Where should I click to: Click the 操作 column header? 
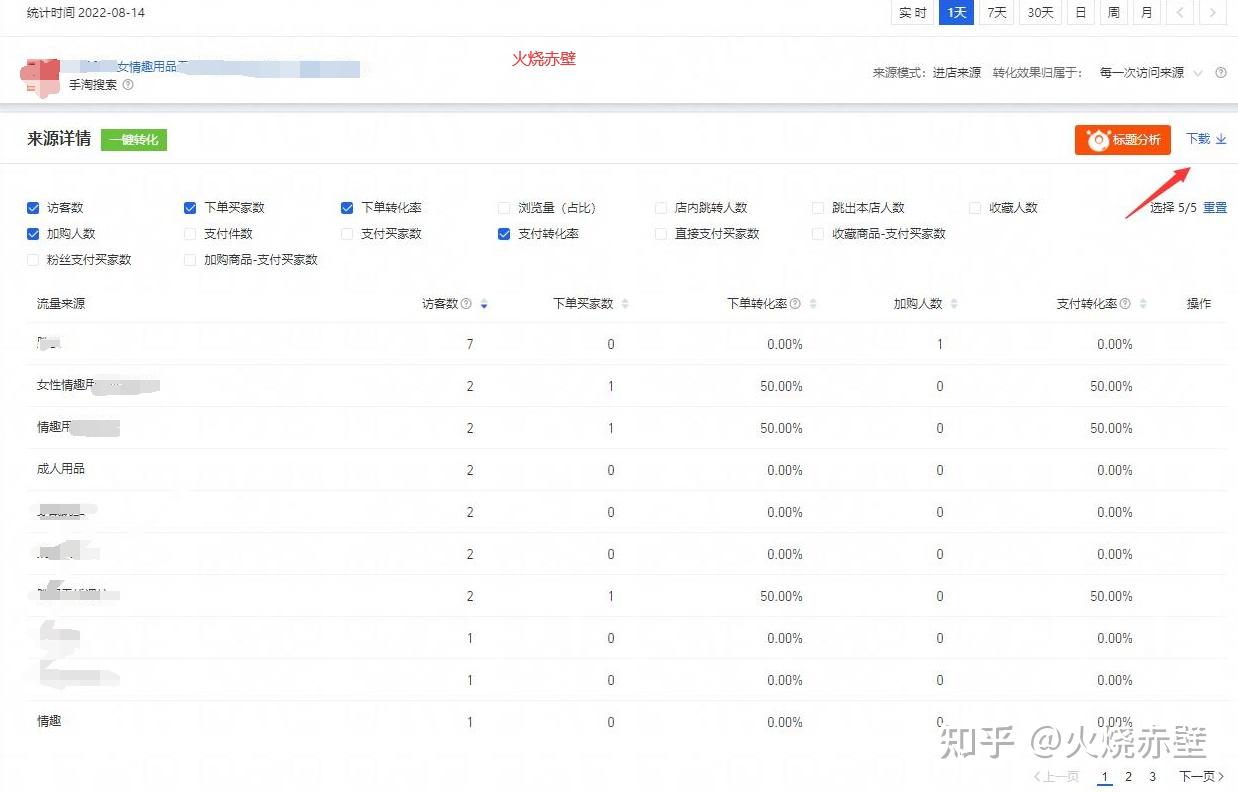1199,304
